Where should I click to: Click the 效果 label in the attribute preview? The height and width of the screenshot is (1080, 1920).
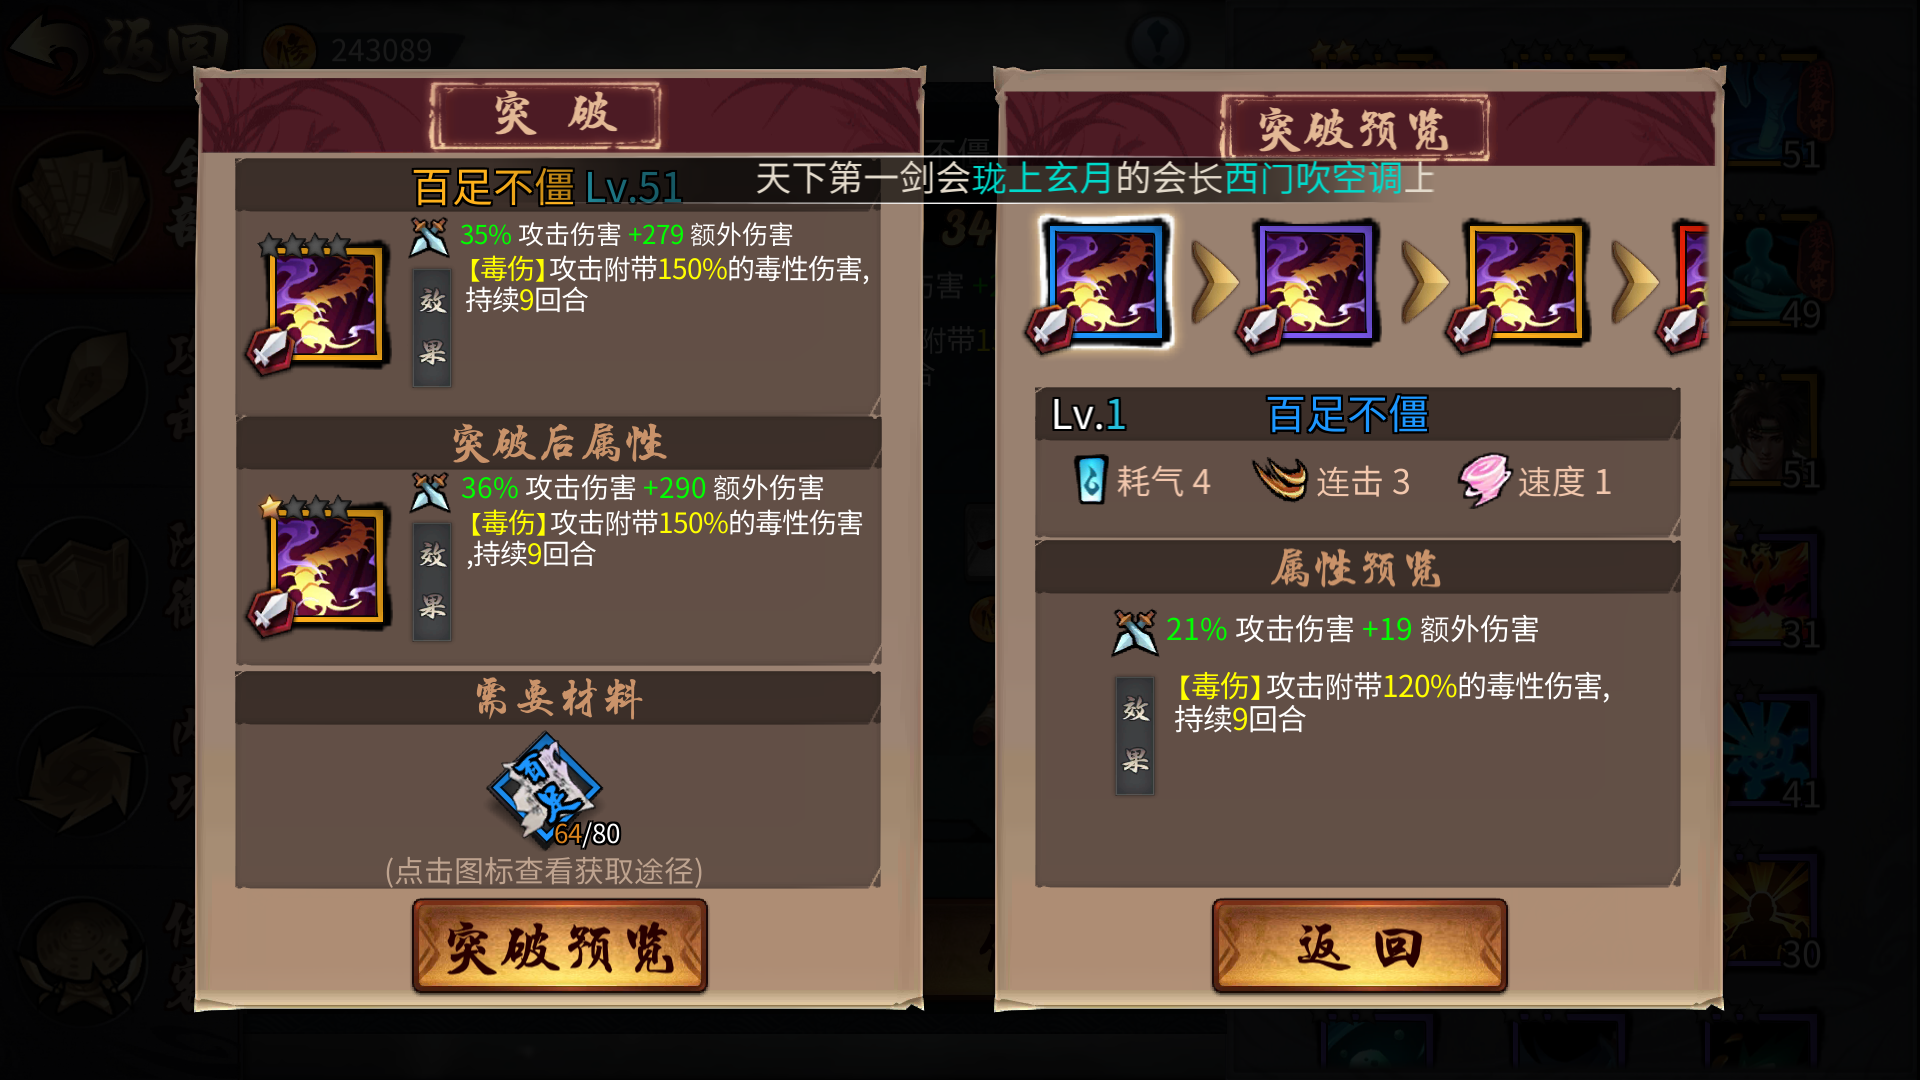point(1135,735)
